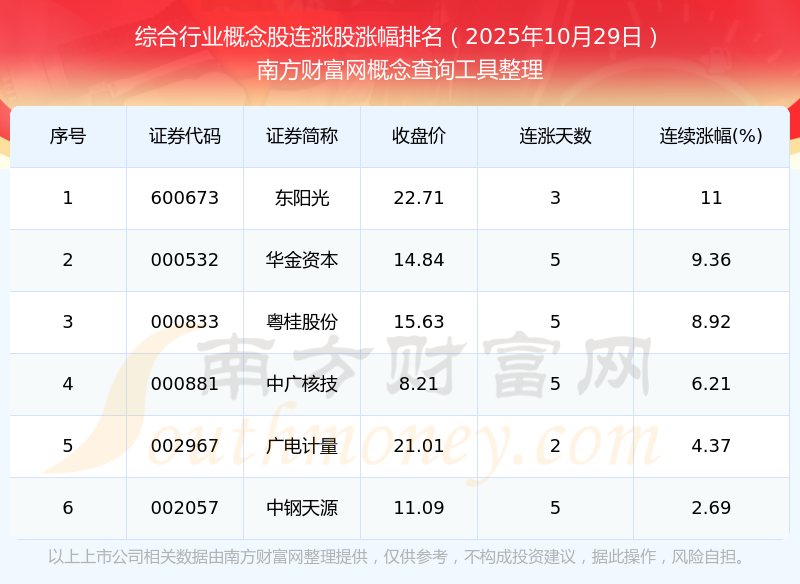Click stock code 002057

point(185,508)
